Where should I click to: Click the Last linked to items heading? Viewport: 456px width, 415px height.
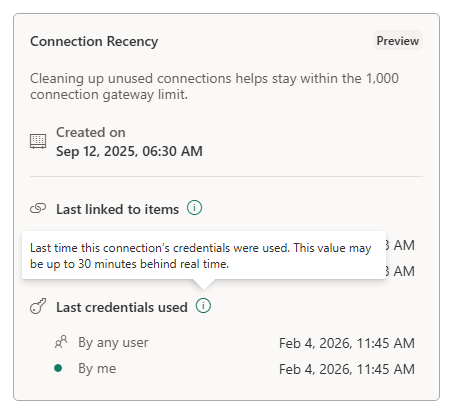(x=117, y=209)
